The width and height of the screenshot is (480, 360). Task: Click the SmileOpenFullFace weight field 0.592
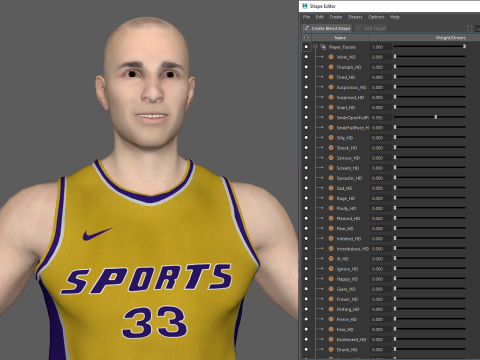[x=380, y=118]
